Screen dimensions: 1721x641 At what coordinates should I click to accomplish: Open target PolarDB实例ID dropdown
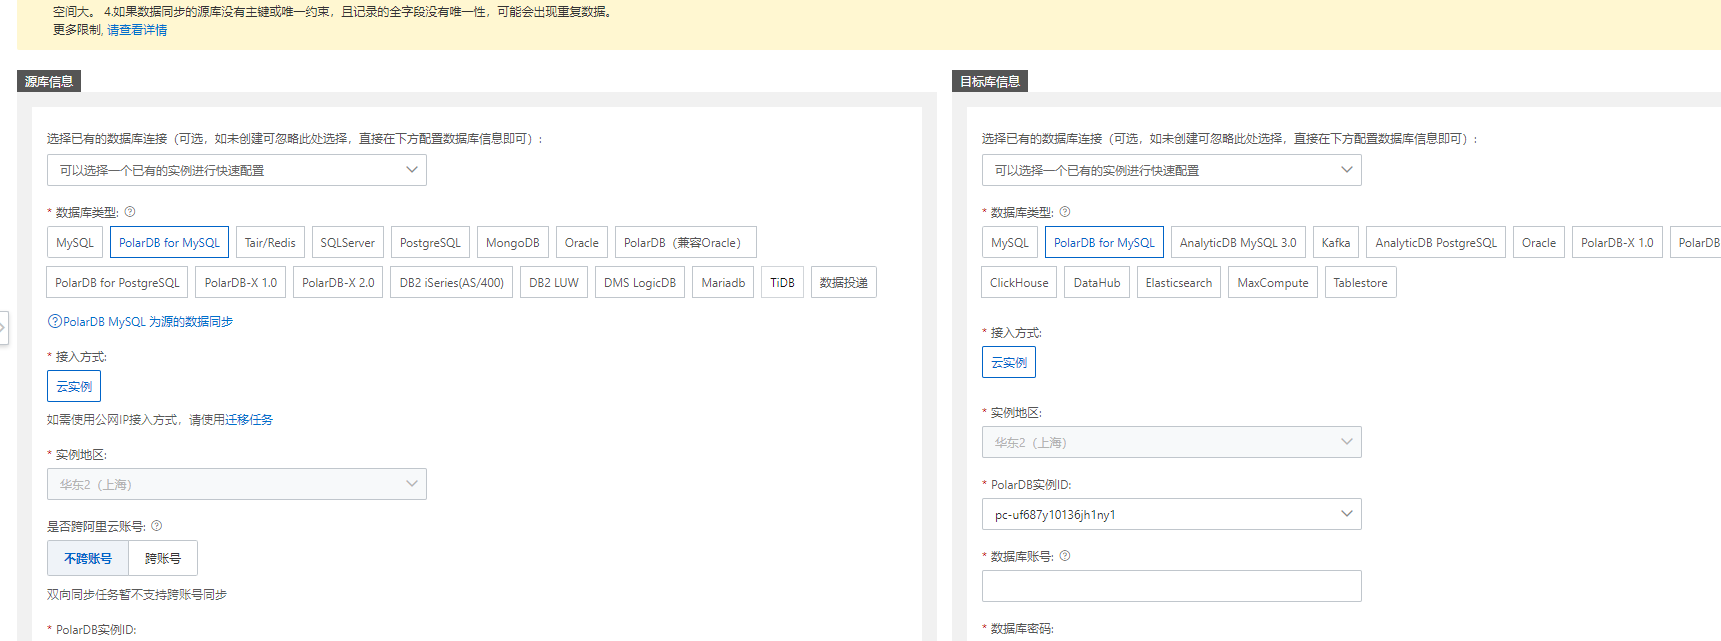pos(1172,515)
